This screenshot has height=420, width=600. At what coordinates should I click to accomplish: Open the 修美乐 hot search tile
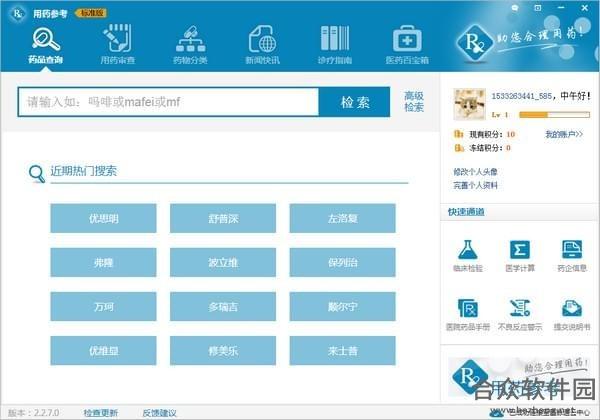223,350
